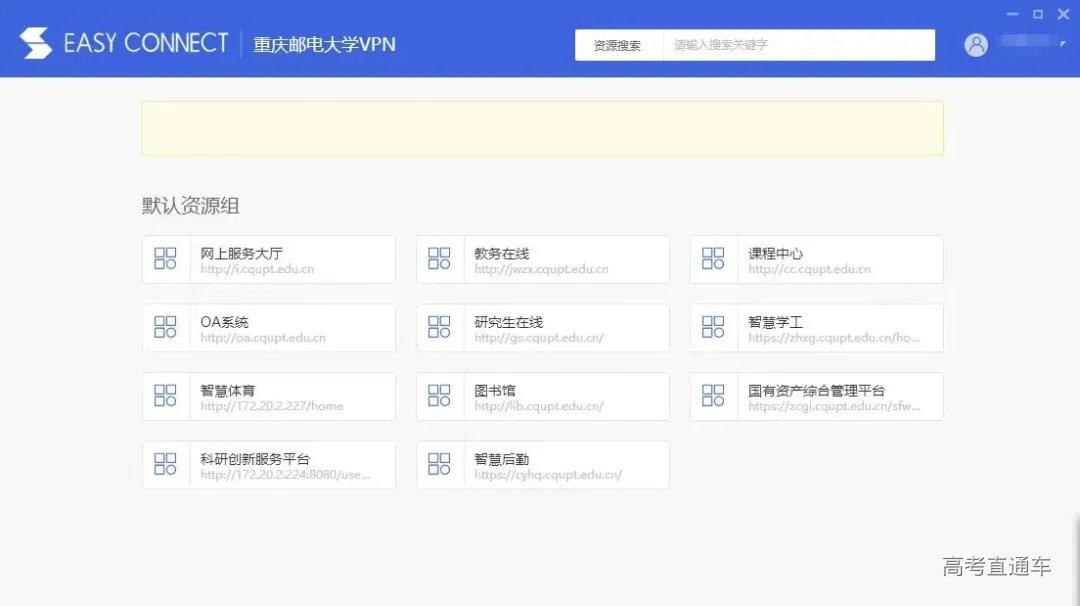Click the 科研创新服务平台 grid icon

[x=166, y=464]
